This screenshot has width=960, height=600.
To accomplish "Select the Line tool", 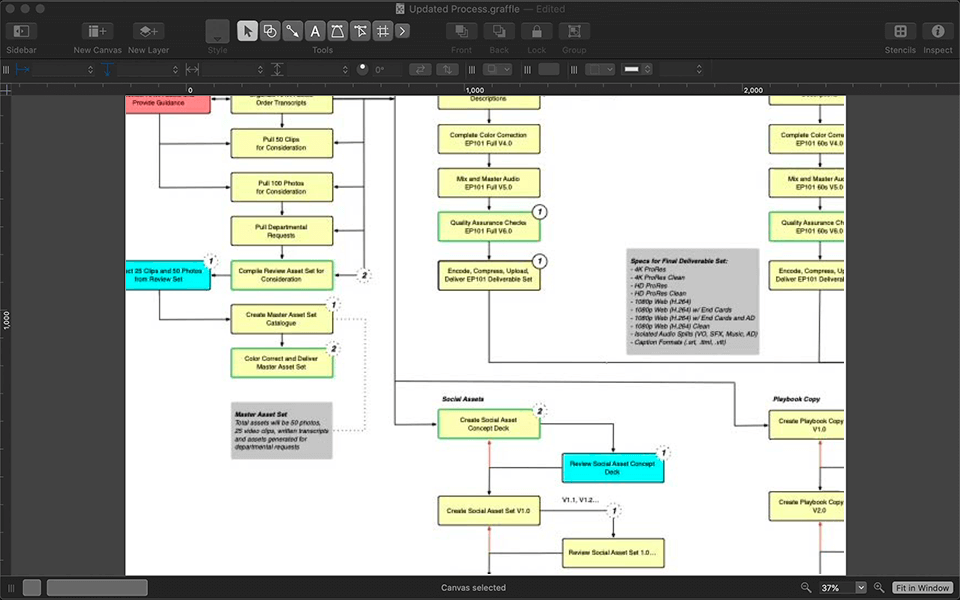I will pyautogui.click(x=293, y=31).
